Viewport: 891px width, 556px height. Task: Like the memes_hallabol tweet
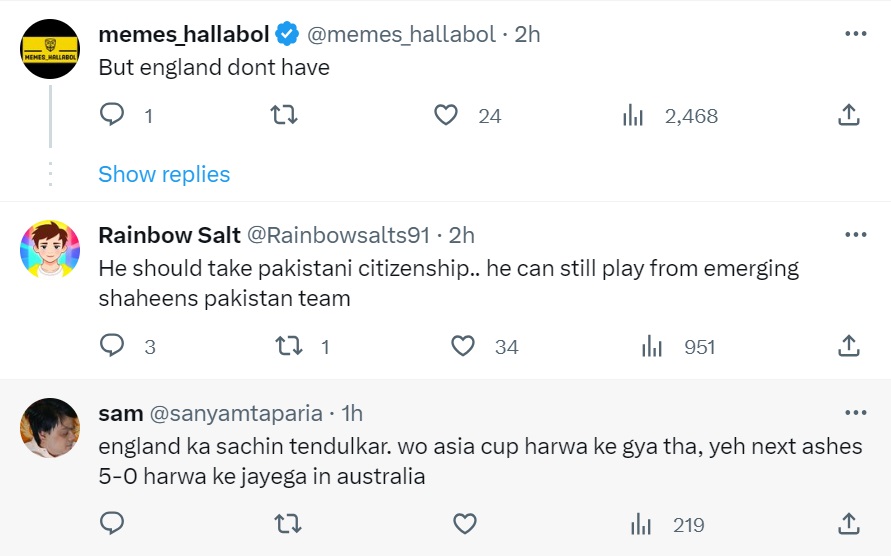click(446, 116)
